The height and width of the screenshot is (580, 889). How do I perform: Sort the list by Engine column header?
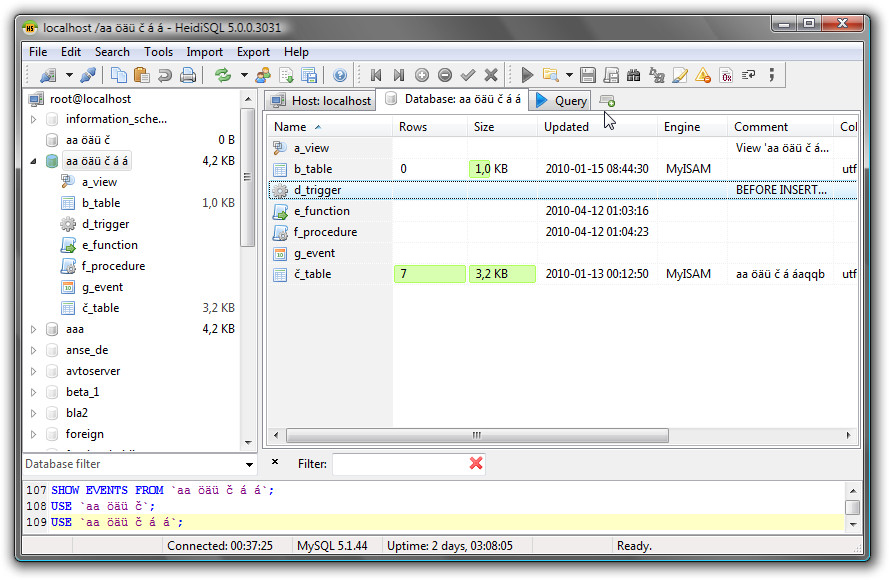692,127
